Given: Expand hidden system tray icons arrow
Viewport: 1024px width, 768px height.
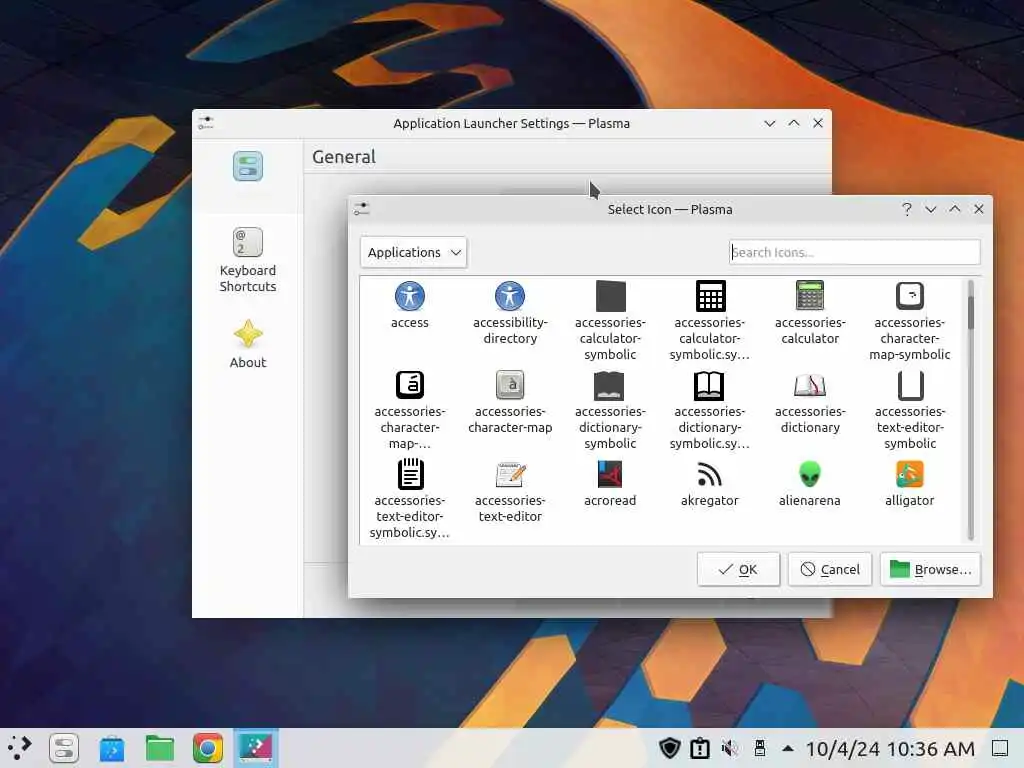Looking at the screenshot, I should click(788, 748).
